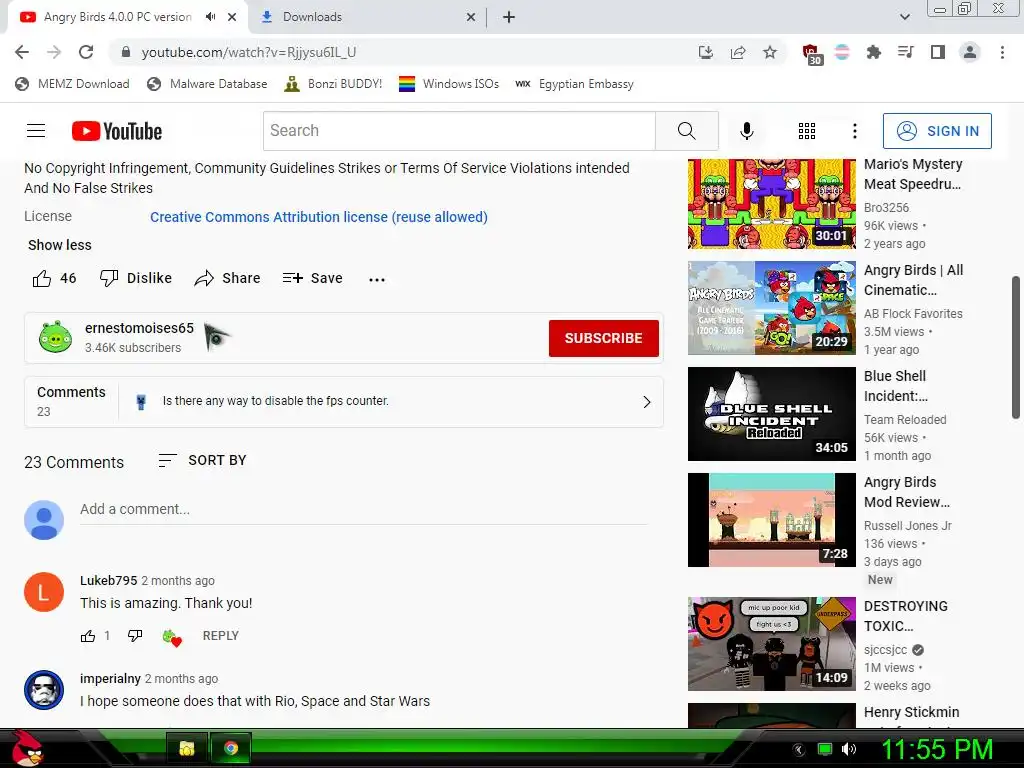Bookmark this page with the star
The width and height of the screenshot is (1024, 768).
click(770, 52)
